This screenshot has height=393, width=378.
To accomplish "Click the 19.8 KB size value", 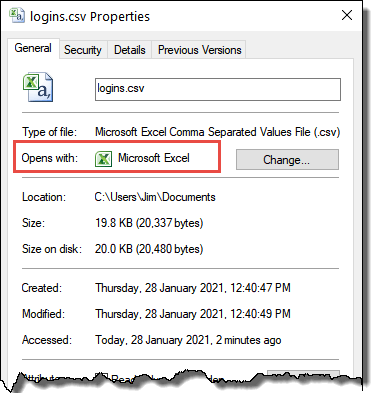I will (149, 223).
